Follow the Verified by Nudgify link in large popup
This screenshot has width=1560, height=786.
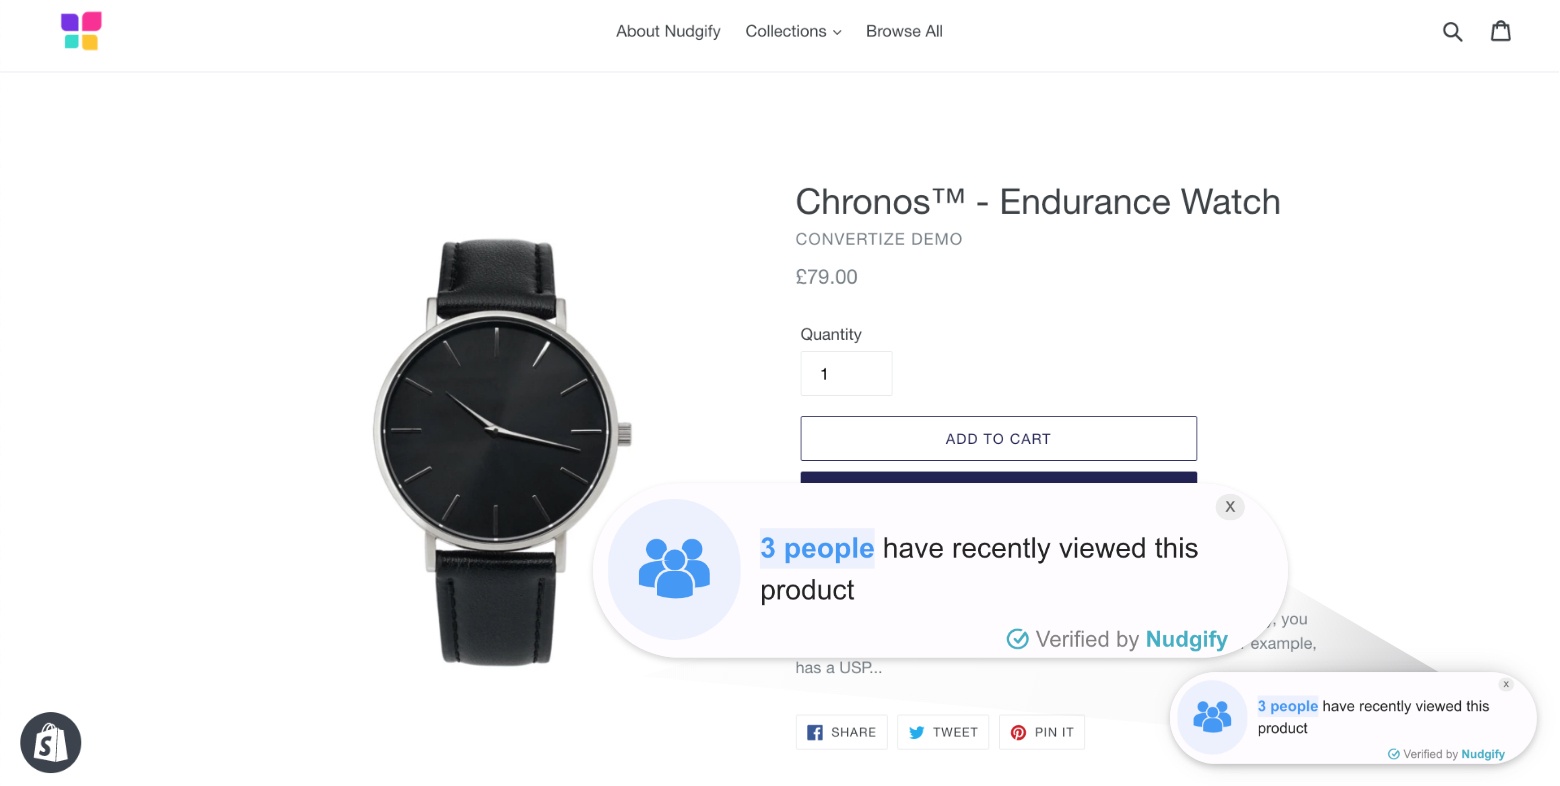[1117, 639]
